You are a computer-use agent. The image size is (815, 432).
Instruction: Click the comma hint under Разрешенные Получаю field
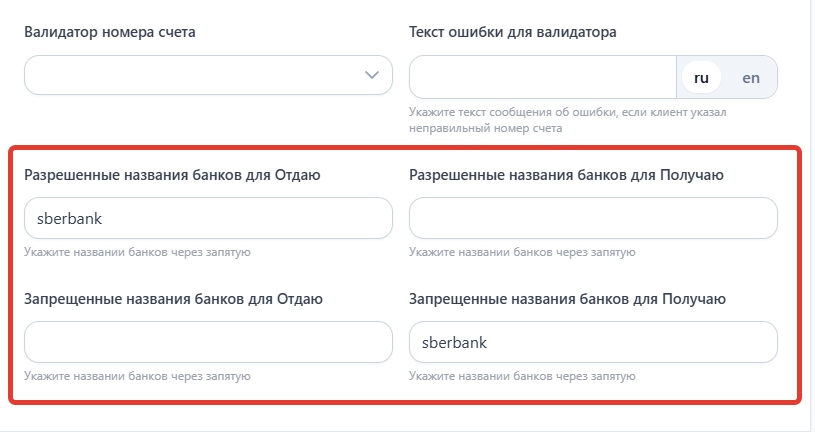click(523, 252)
